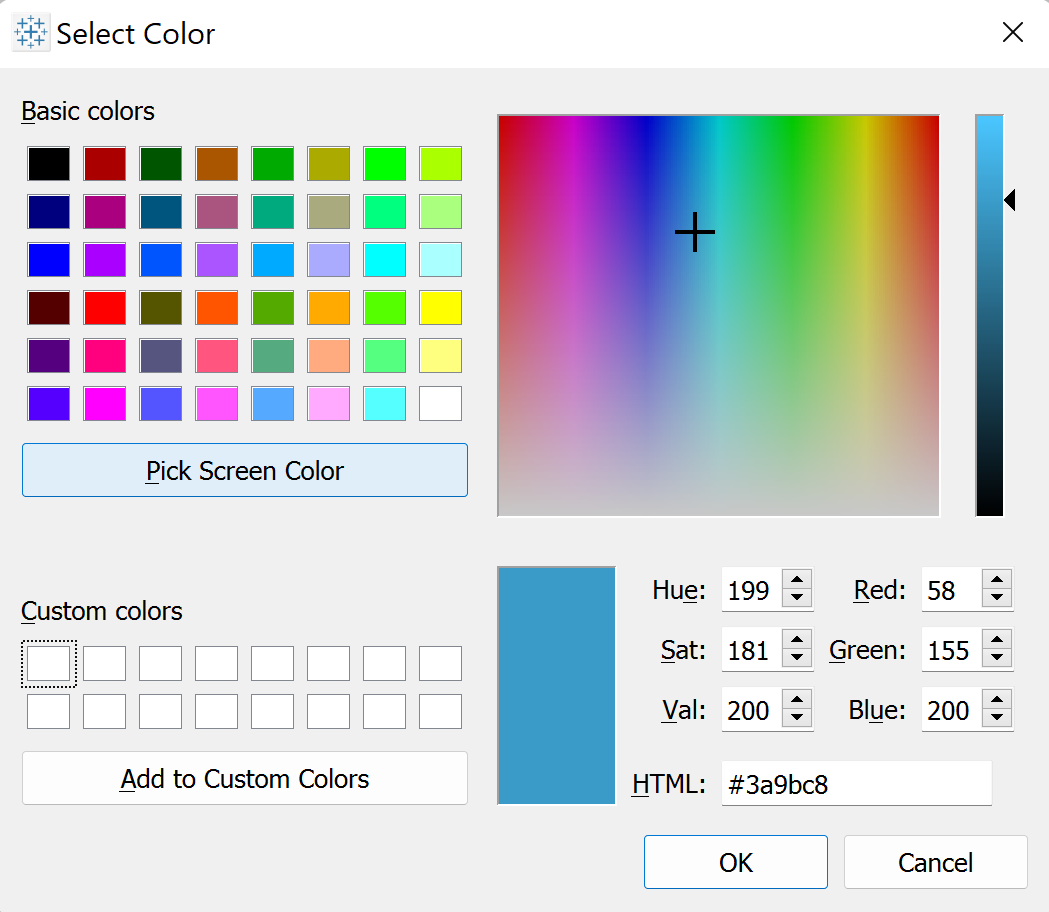The width and height of the screenshot is (1049, 912).
Task: Cancel the Select Color dialog
Action: pyautogui.click(x=935, y=862)
